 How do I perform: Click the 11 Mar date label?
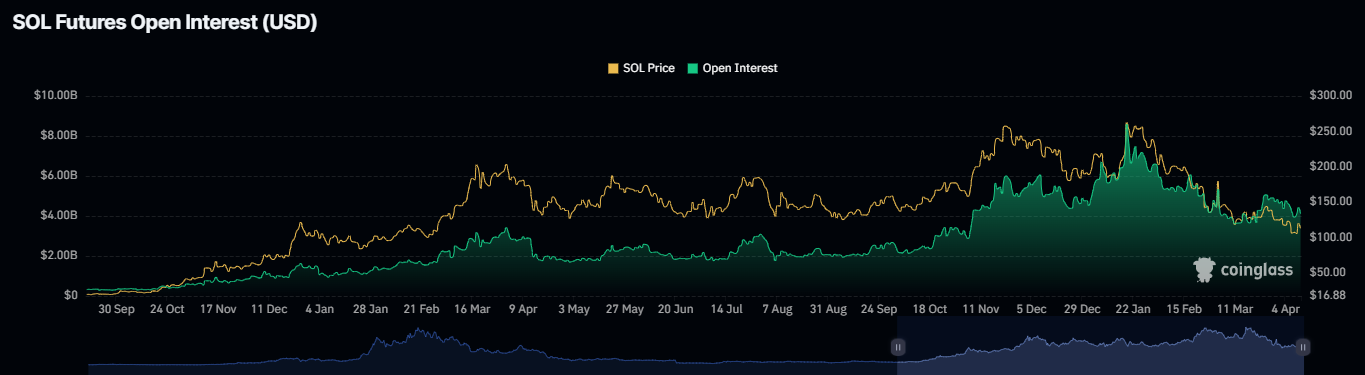click(x=1235, y=310)
